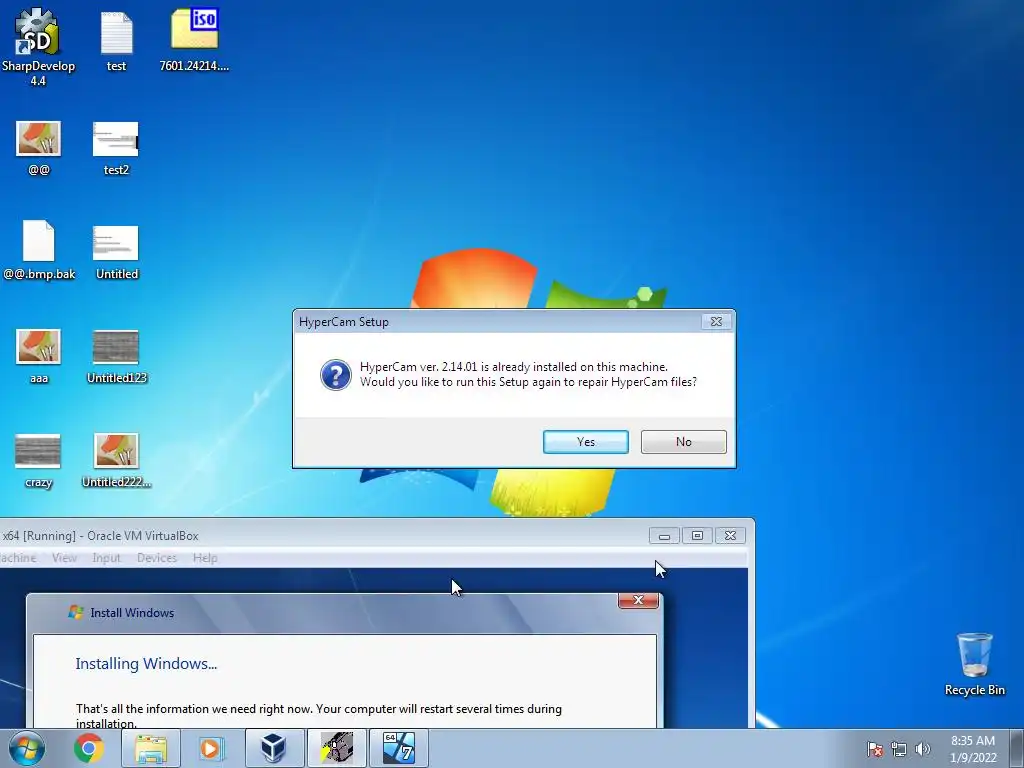The height and width of the screenshot is (768, 1024).
Task: Select the @@ image file on desktop
Action: click(x=39, y=148)
